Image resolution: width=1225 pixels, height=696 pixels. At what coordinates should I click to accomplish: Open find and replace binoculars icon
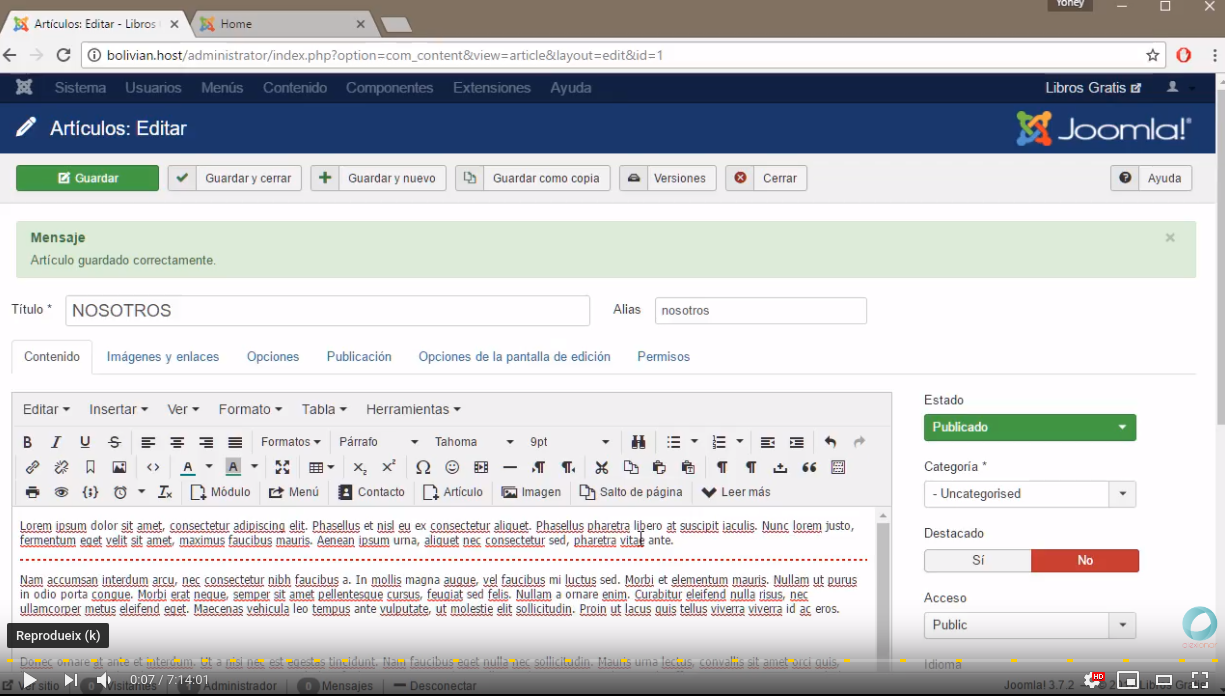[x=638, y=442]
